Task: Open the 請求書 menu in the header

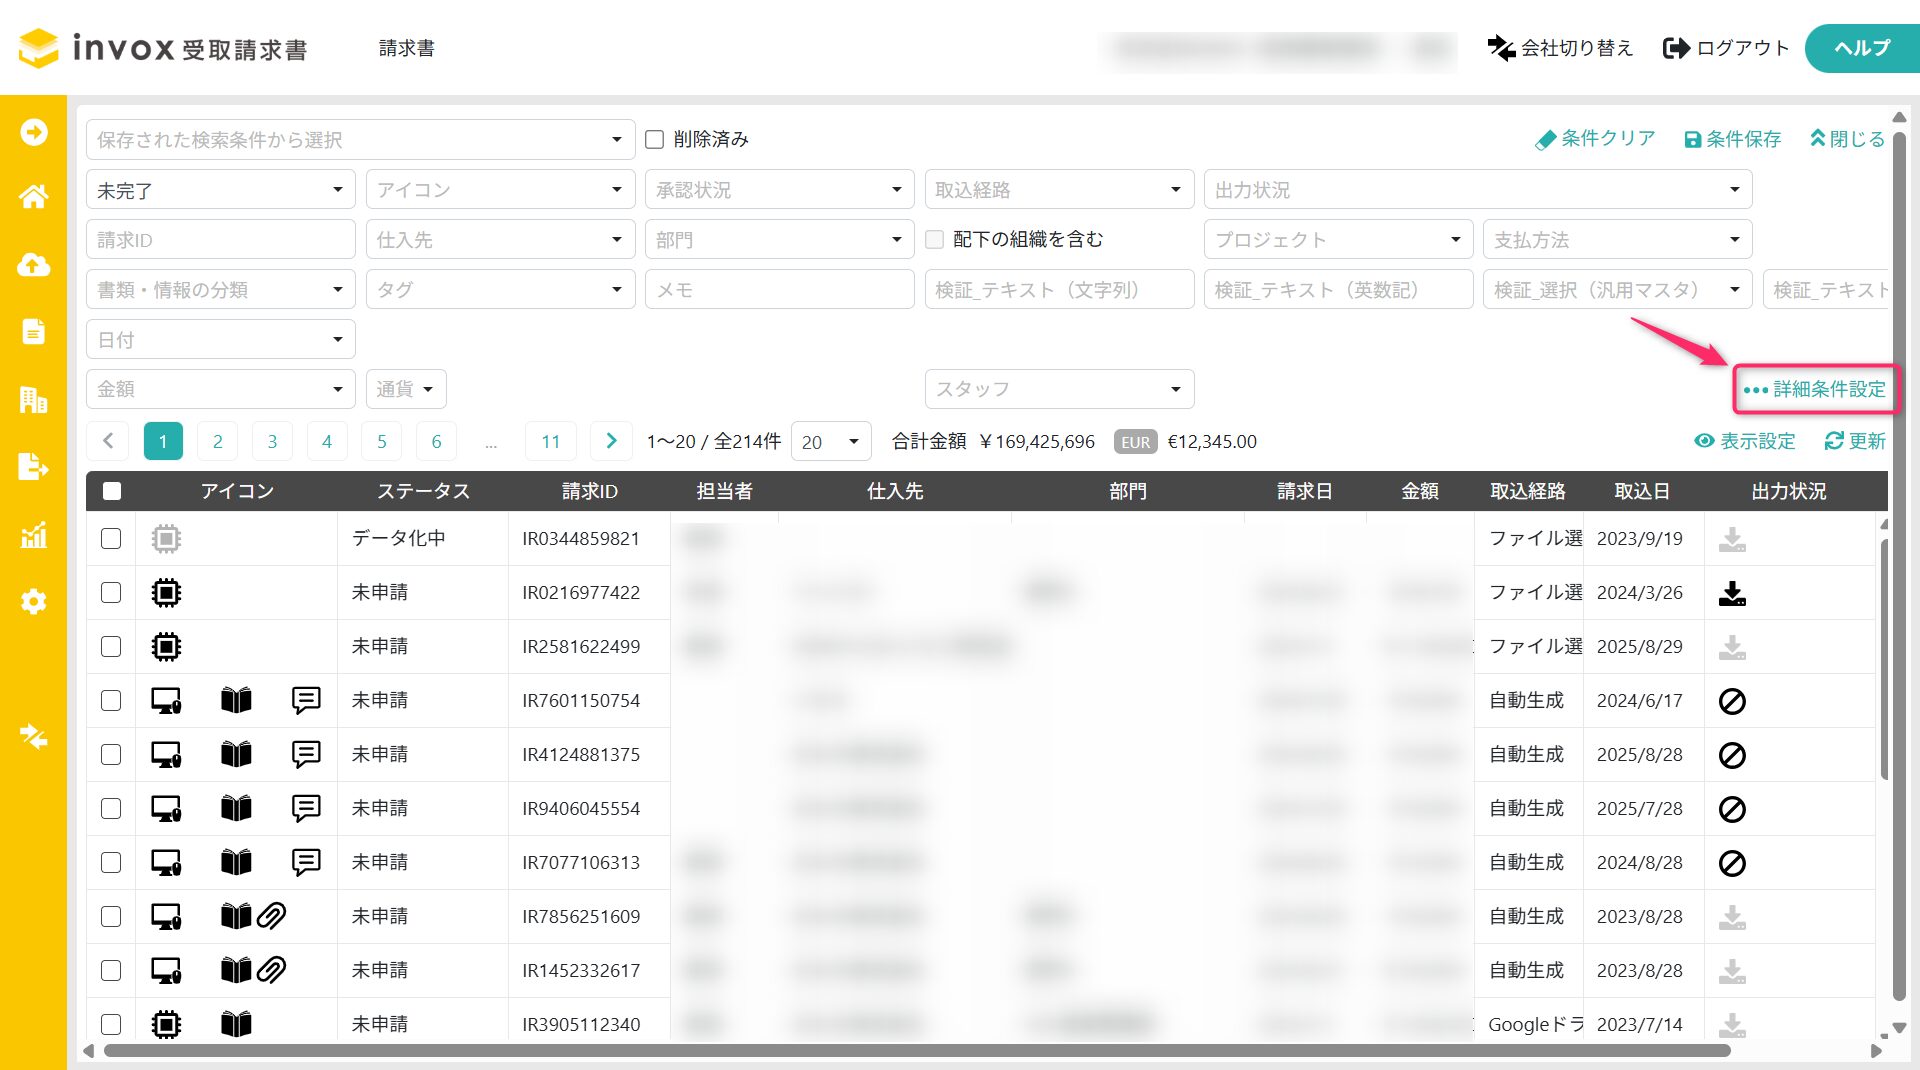Action: click(406, 48)
